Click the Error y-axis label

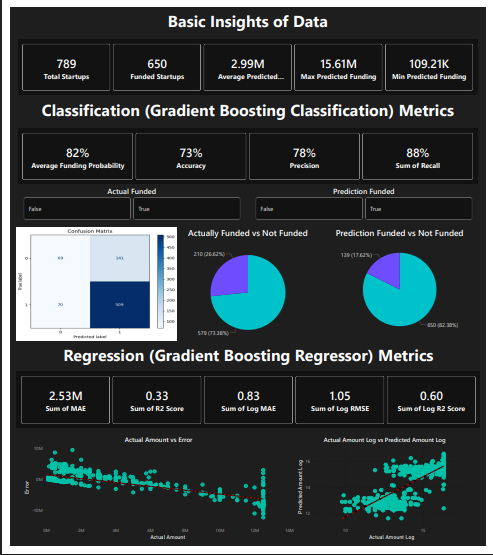27,487
